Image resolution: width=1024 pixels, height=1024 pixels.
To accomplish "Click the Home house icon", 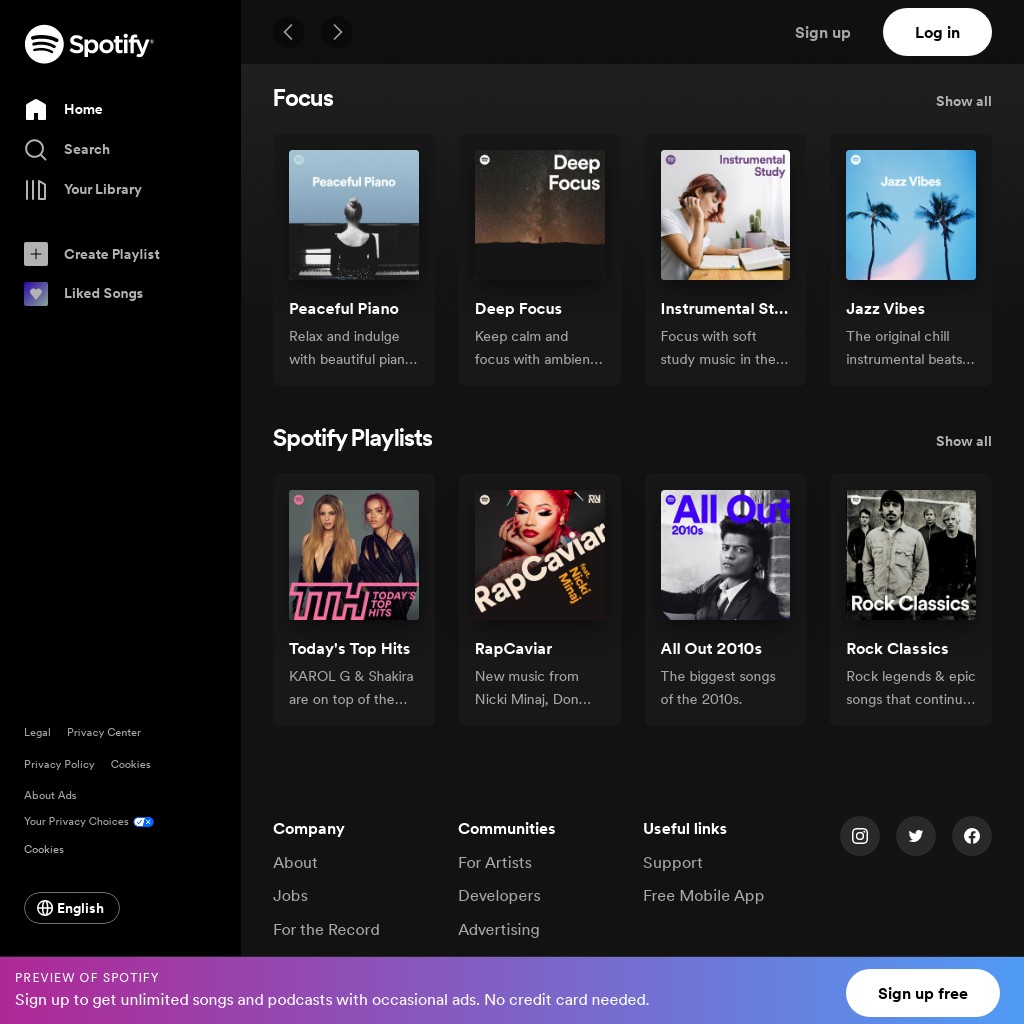I will tap(36, 109).
